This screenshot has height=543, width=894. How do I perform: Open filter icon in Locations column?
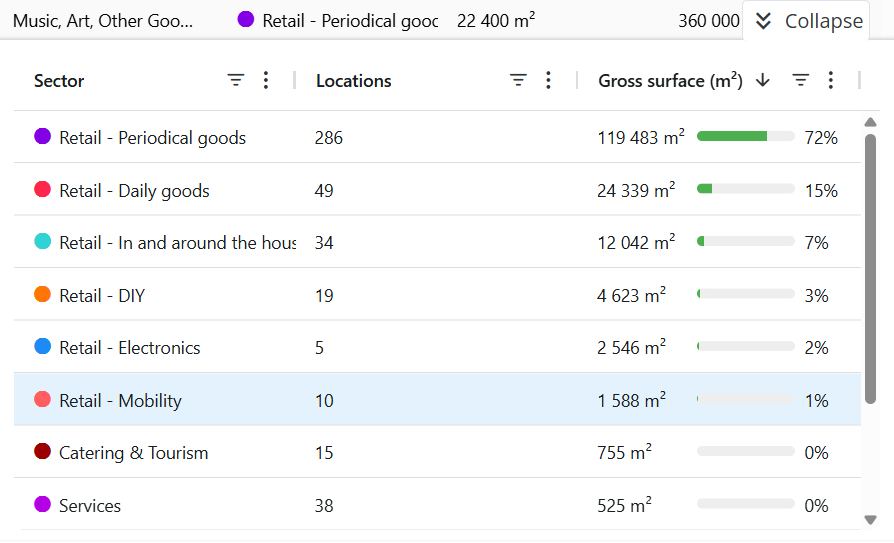518,81
